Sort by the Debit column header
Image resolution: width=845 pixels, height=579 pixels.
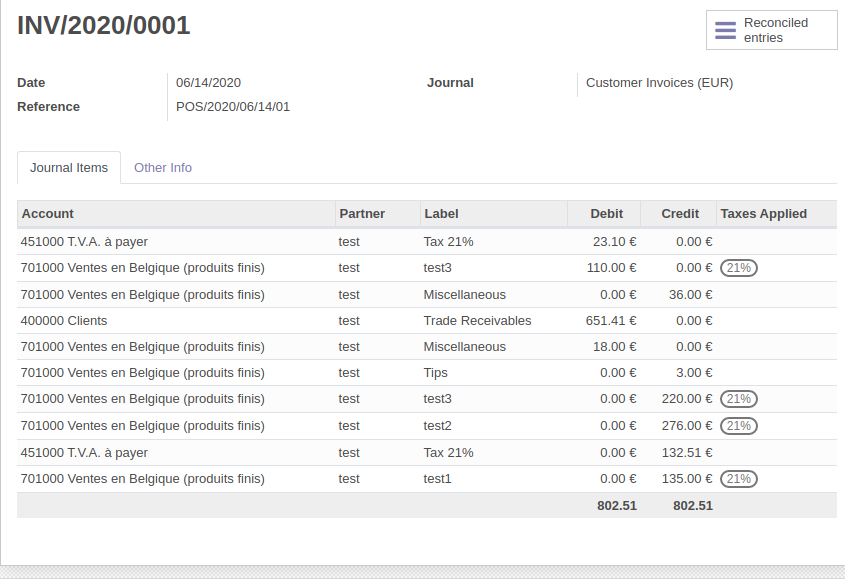point(606,213)
